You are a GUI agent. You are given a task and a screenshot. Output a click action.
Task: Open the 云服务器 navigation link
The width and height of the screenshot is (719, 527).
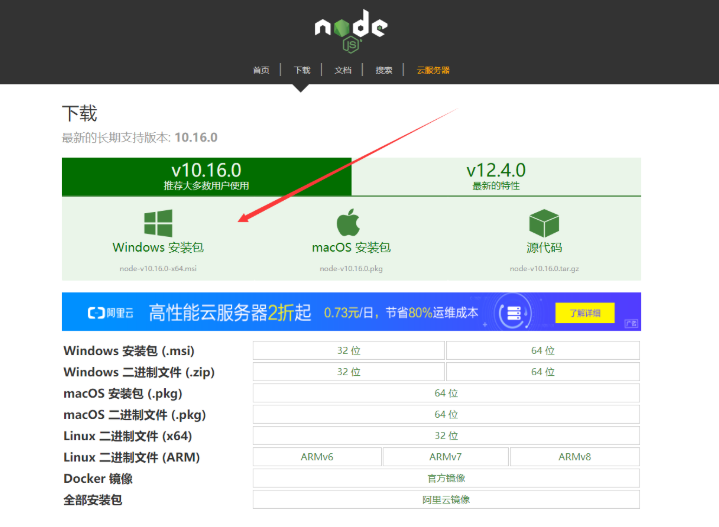pyautogui.click(x=433, y=70)
